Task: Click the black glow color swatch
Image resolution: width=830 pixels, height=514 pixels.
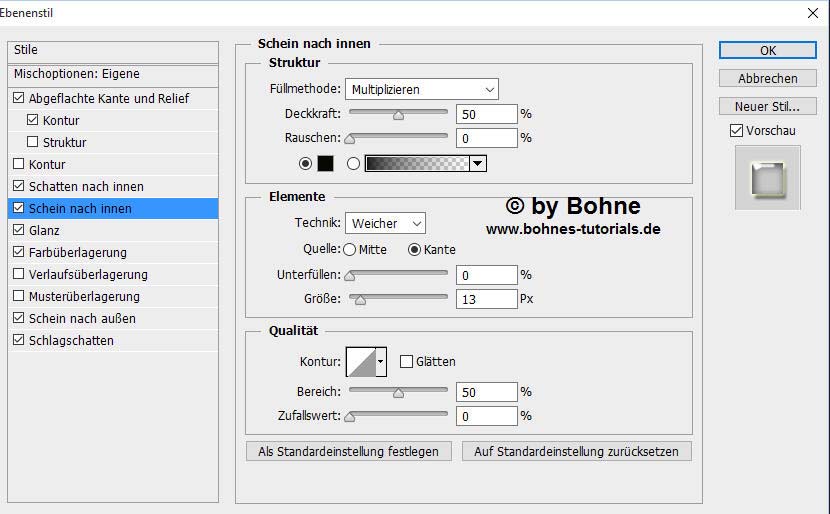Action: 325,164
